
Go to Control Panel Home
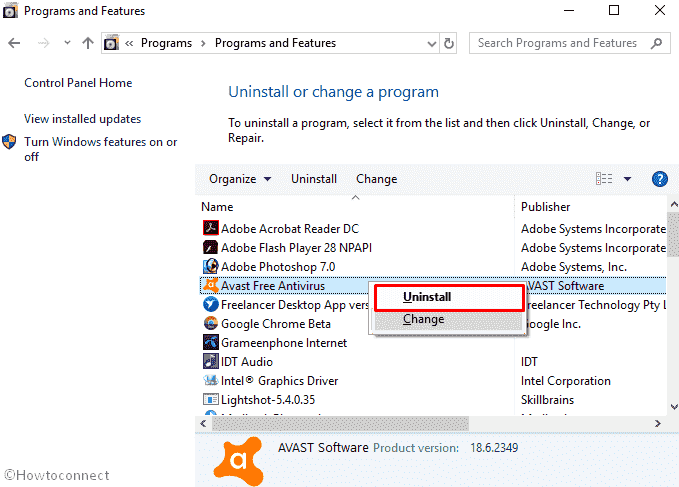[78, 83]
